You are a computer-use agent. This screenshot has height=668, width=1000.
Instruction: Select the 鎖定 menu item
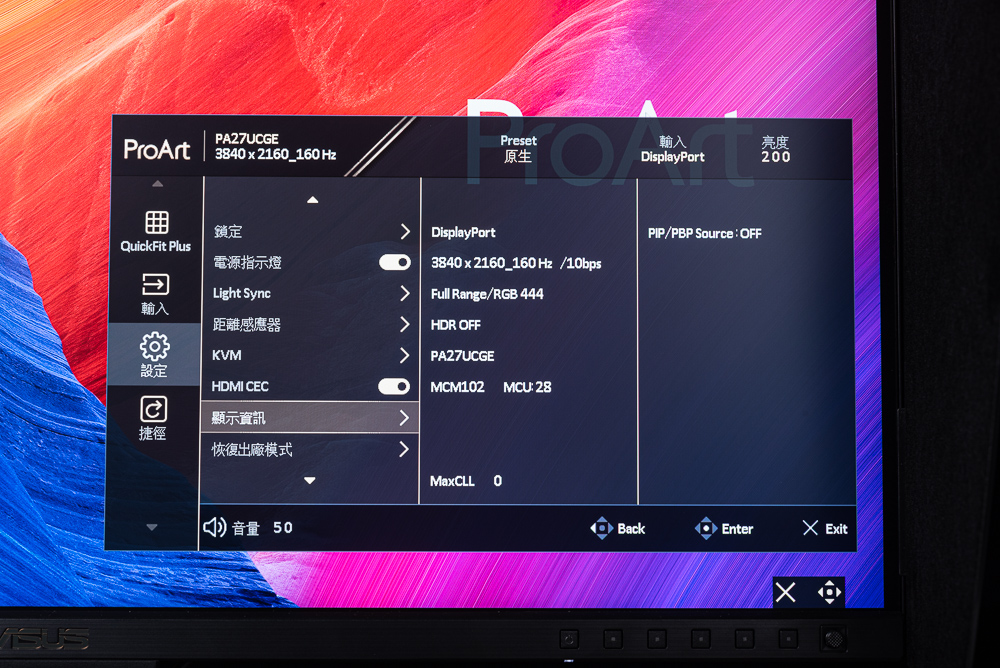pos(311,231)
